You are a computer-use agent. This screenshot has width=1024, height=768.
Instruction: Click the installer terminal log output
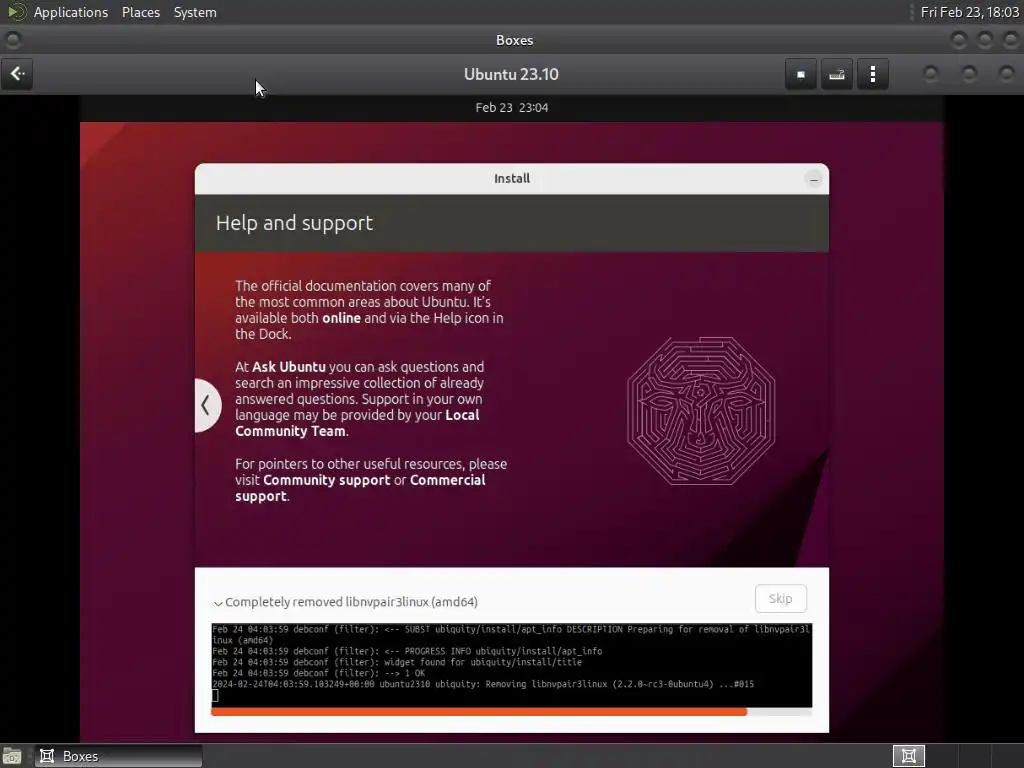tap(511, 665)
